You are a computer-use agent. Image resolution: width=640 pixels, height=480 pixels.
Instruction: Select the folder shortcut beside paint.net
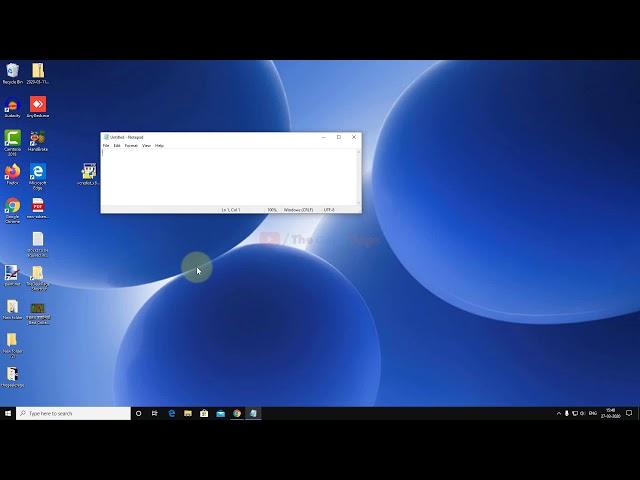point(38,278)
